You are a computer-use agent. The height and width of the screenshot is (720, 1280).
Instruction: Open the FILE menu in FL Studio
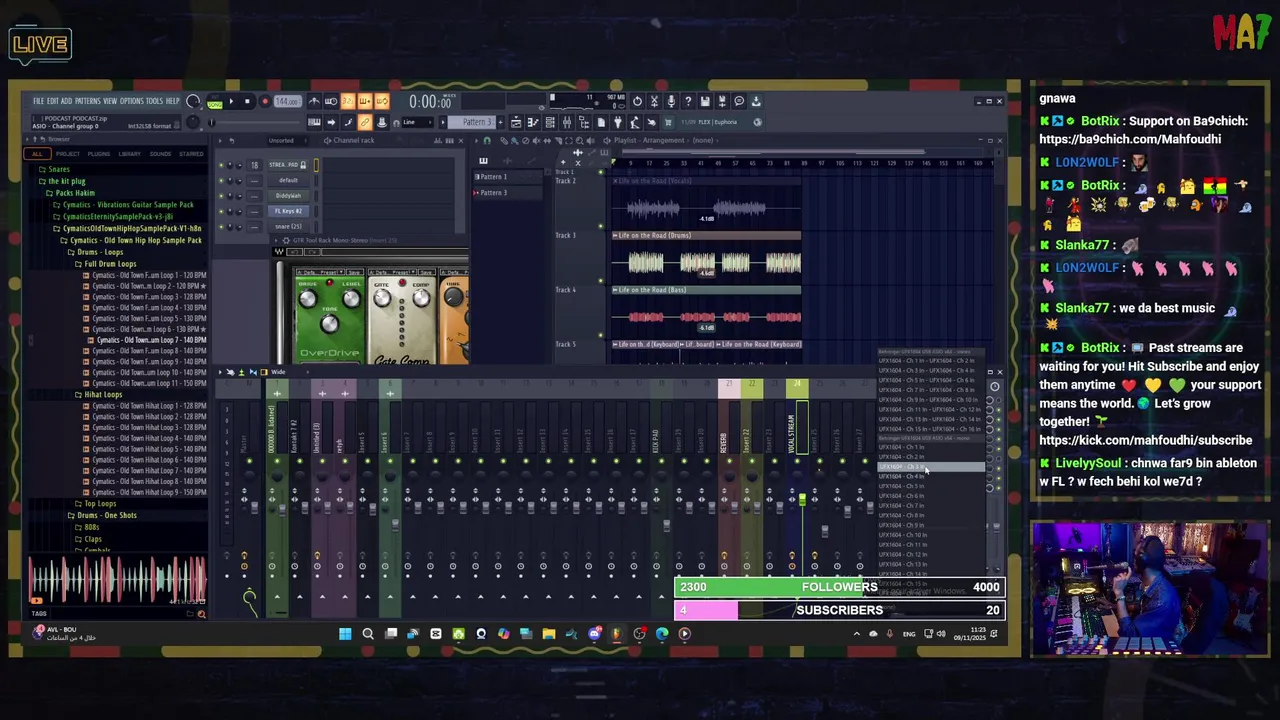[x=38, y=101]
